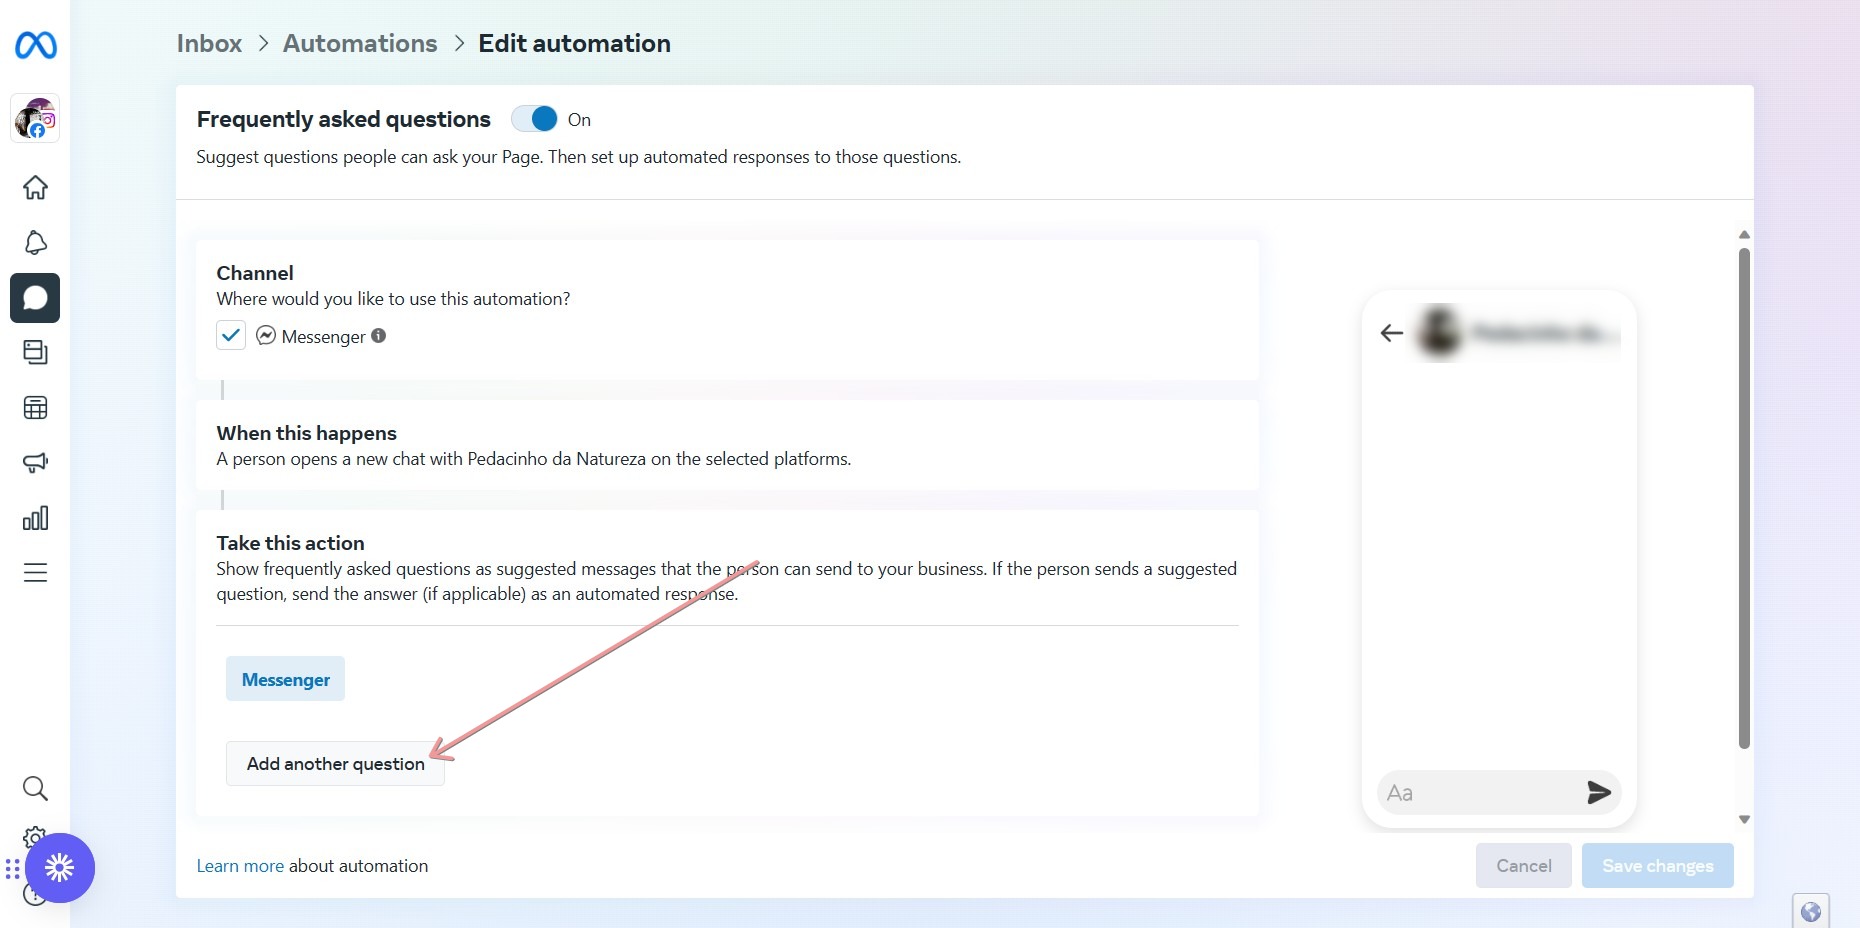Select the Messenger tab under Take this action

coord(285,679)
